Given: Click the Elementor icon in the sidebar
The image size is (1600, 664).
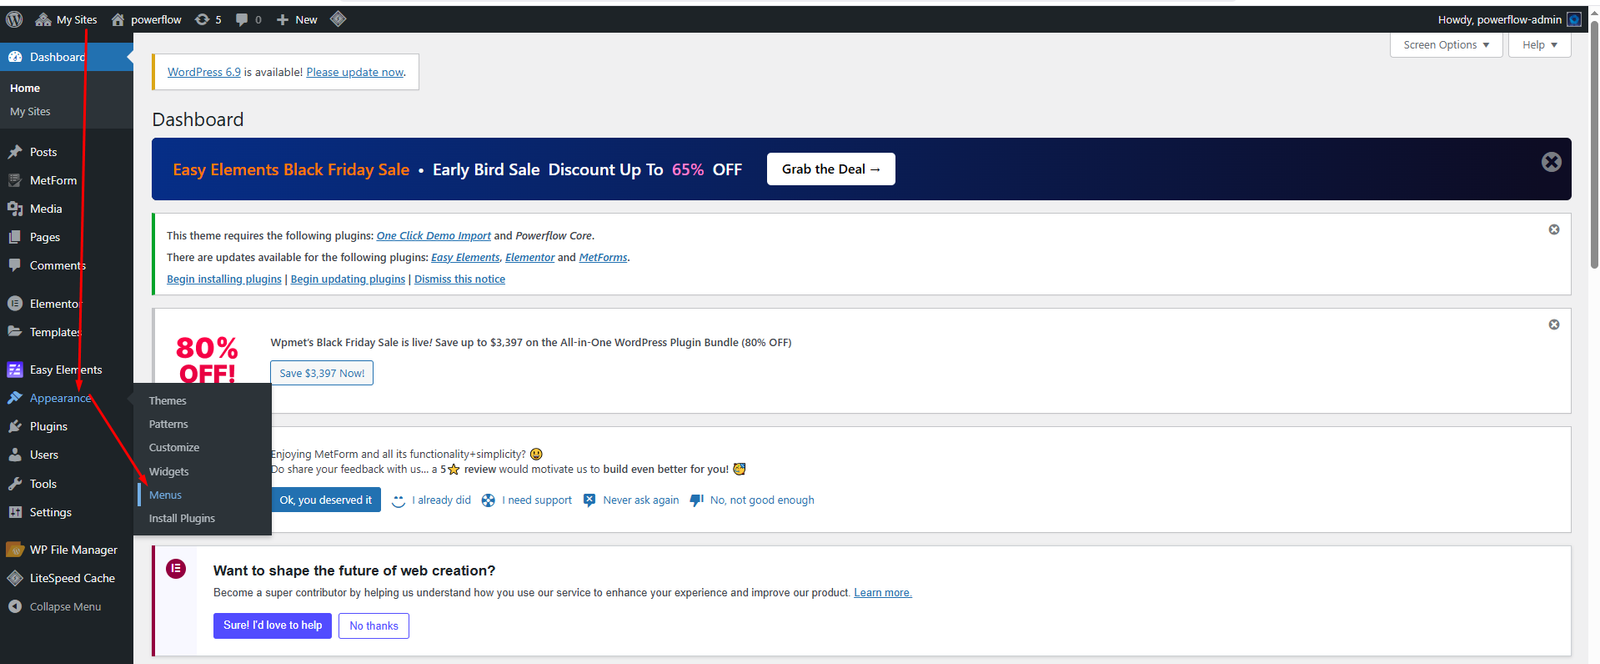Looking at the screenshot, I should 15,303.
